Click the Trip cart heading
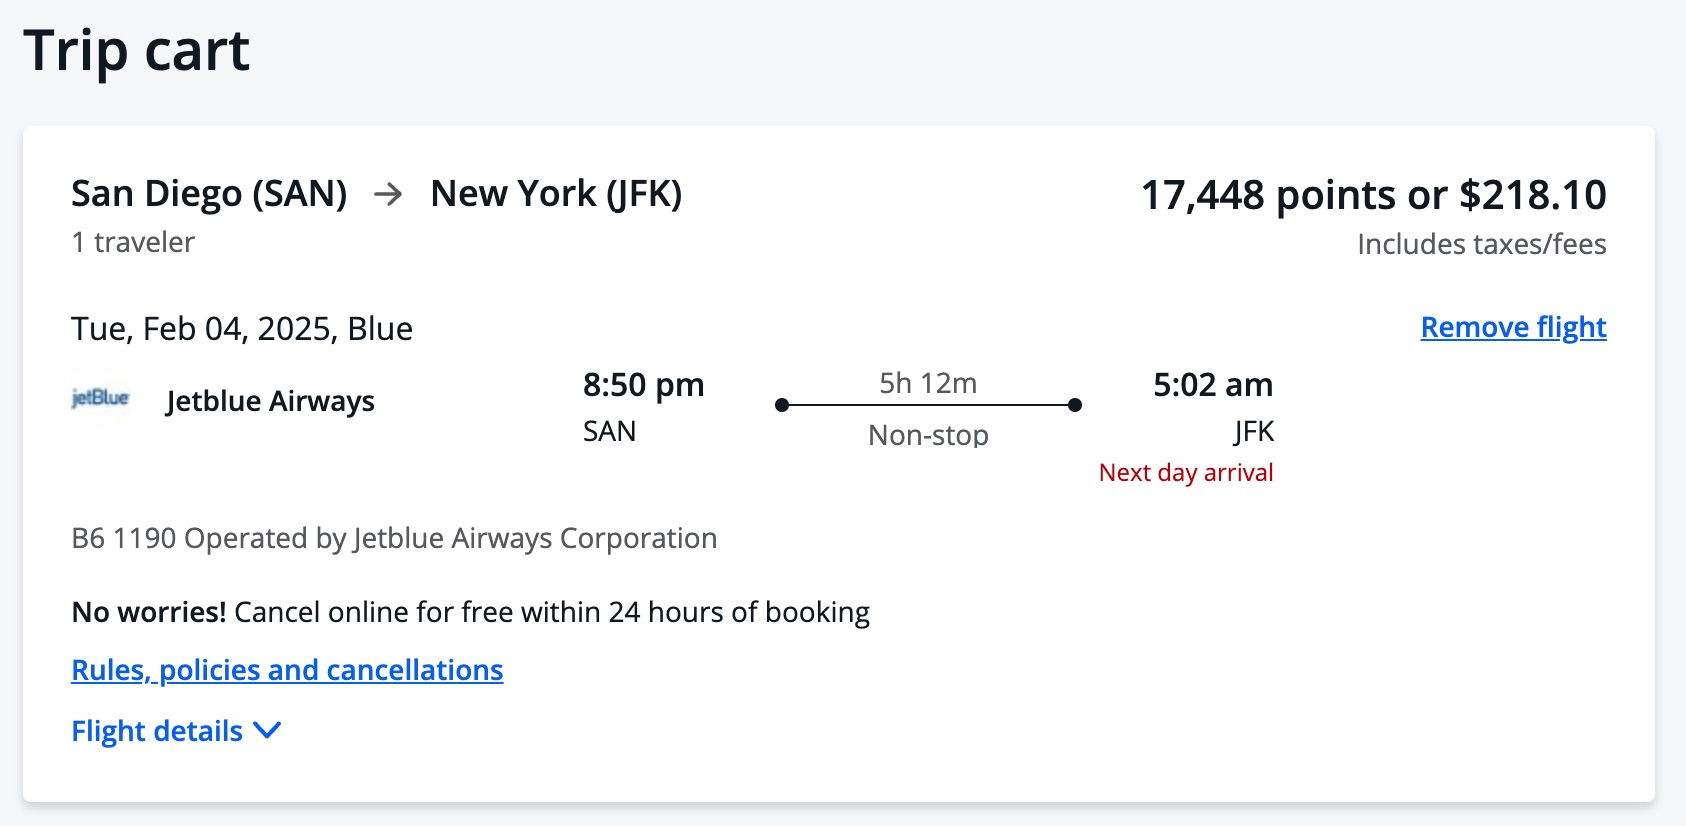 click(x=137, y=51)
